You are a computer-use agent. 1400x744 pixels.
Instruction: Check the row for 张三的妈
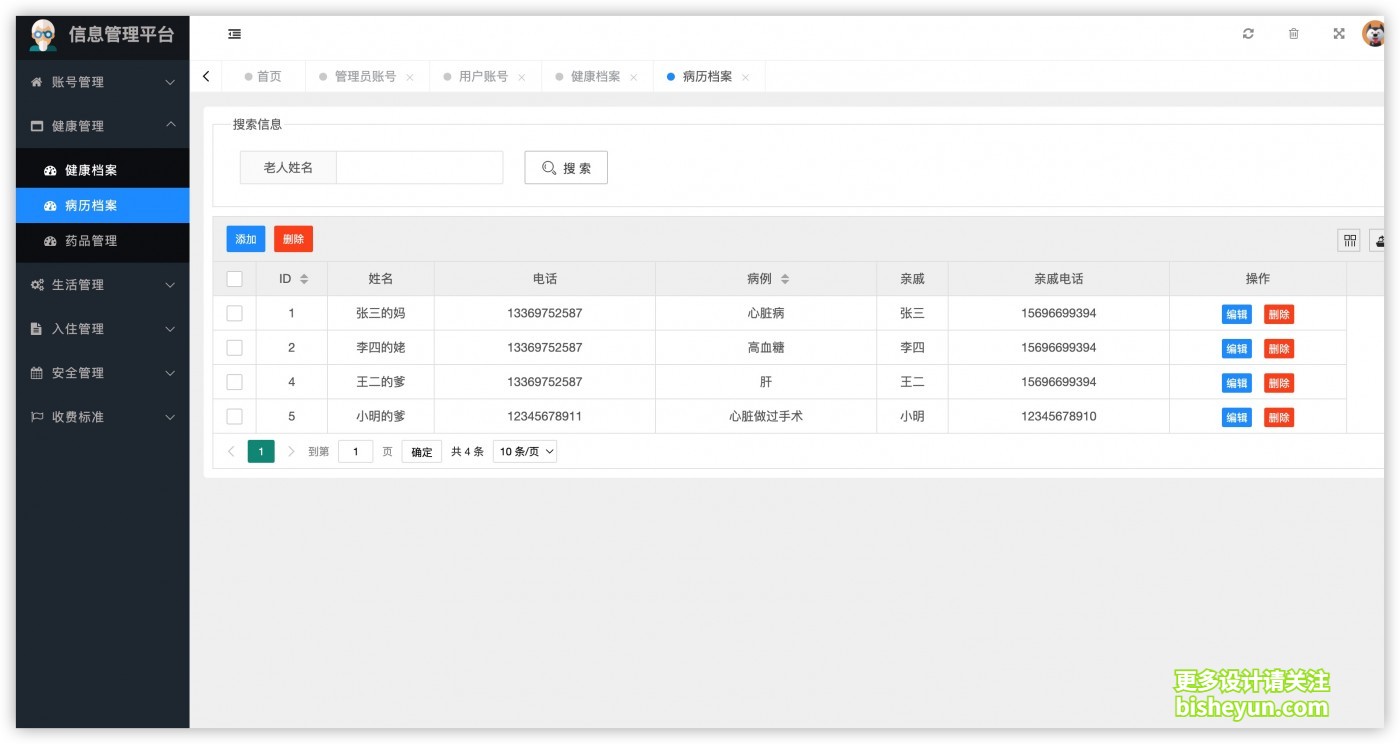pos(234,313)
